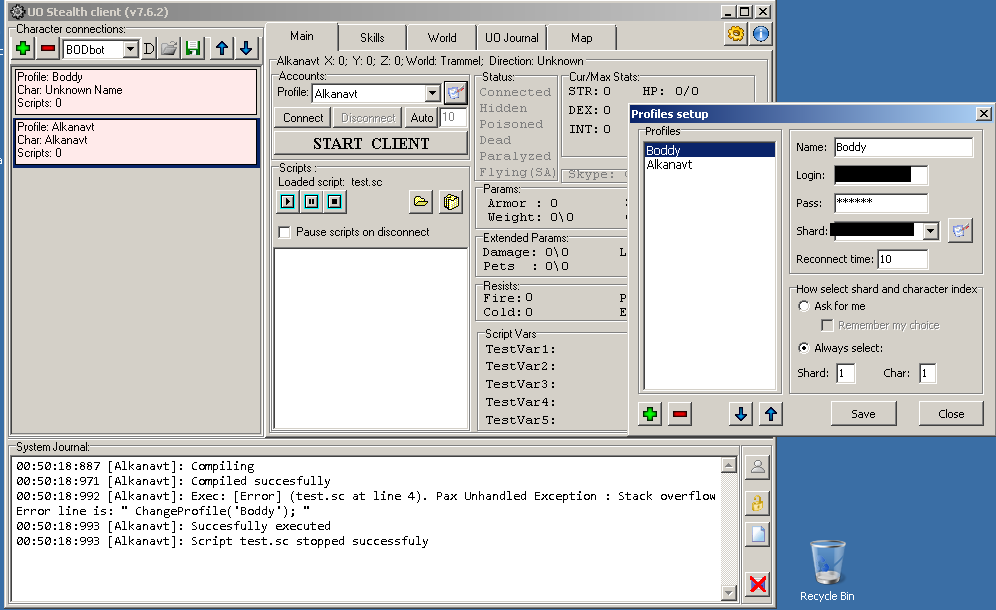Click the red X icon beside System Journal
The height and width of the screenshot is (610, 996).
(758, 584)
